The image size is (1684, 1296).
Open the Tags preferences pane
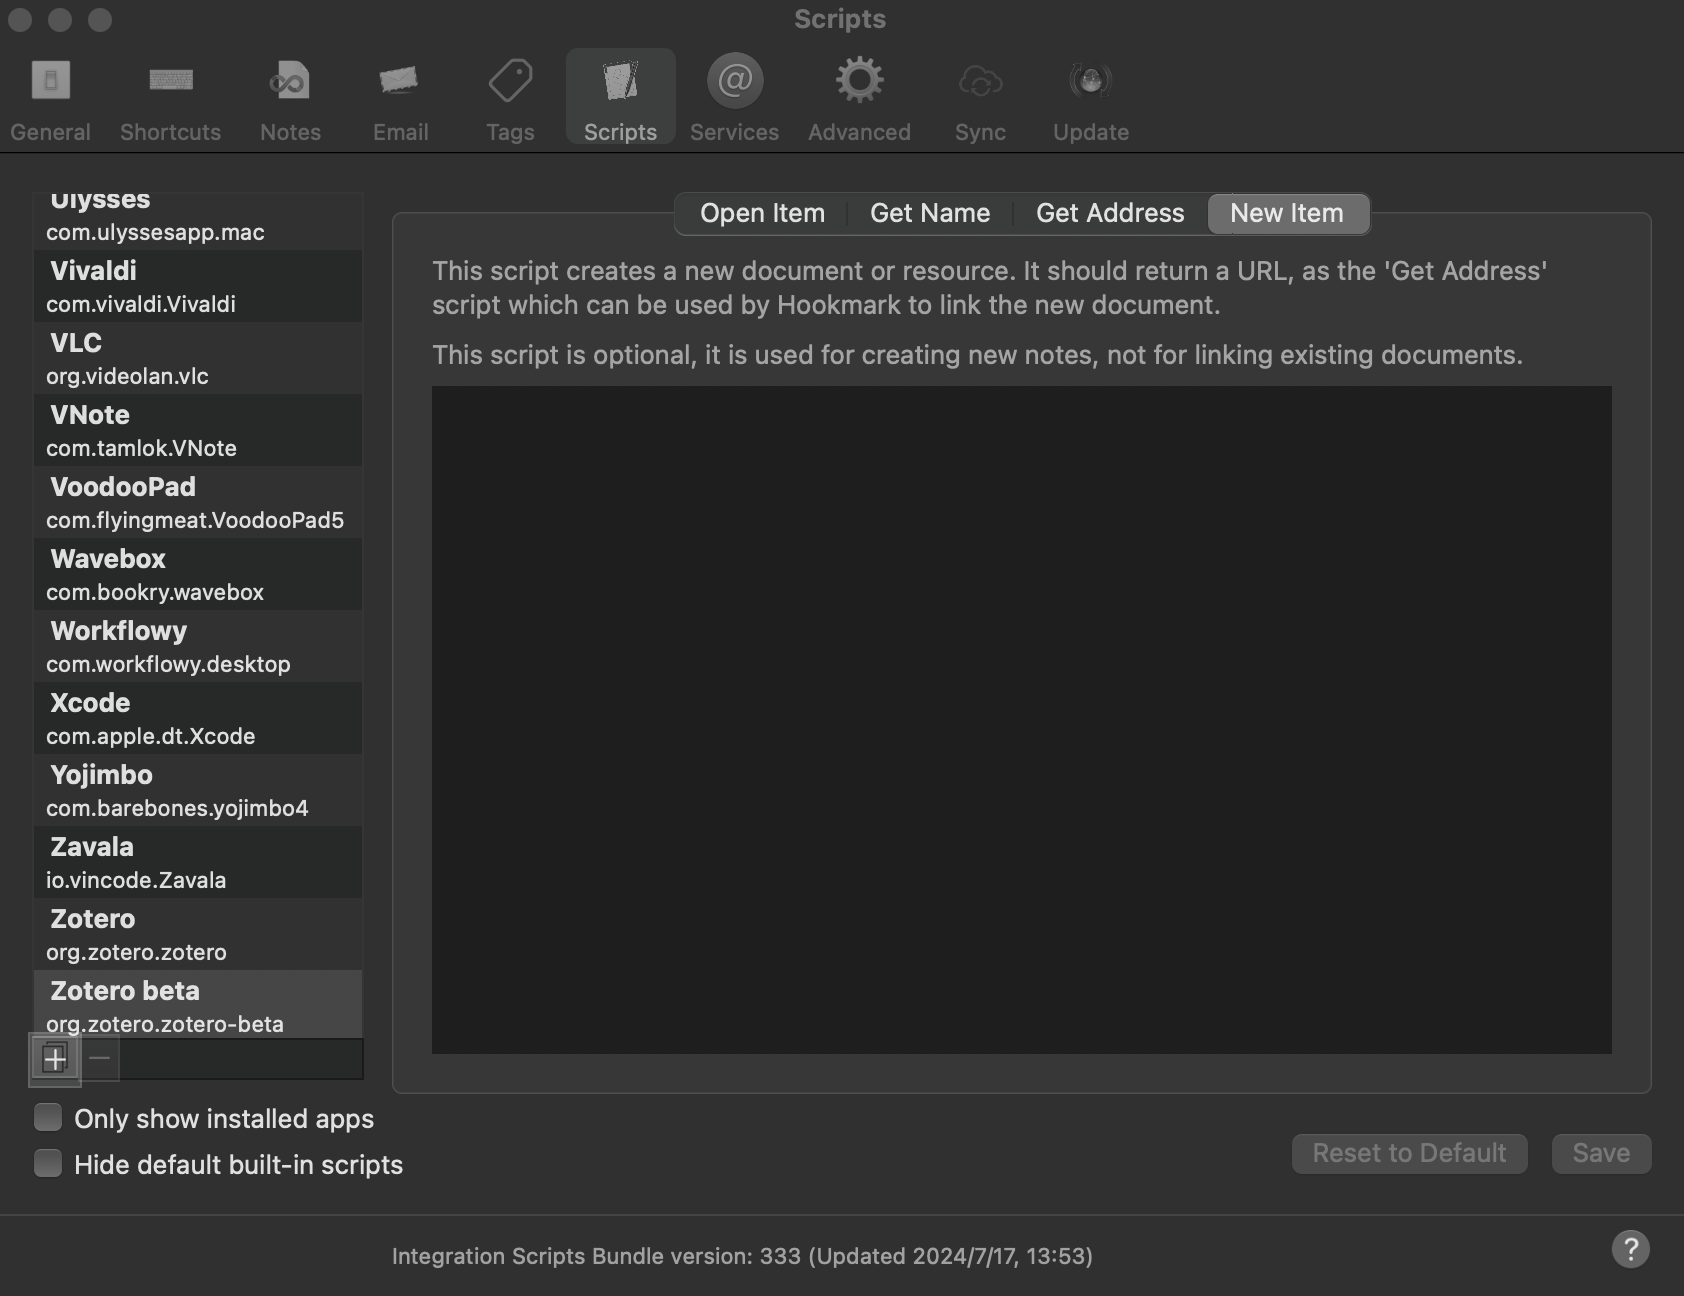510,99
